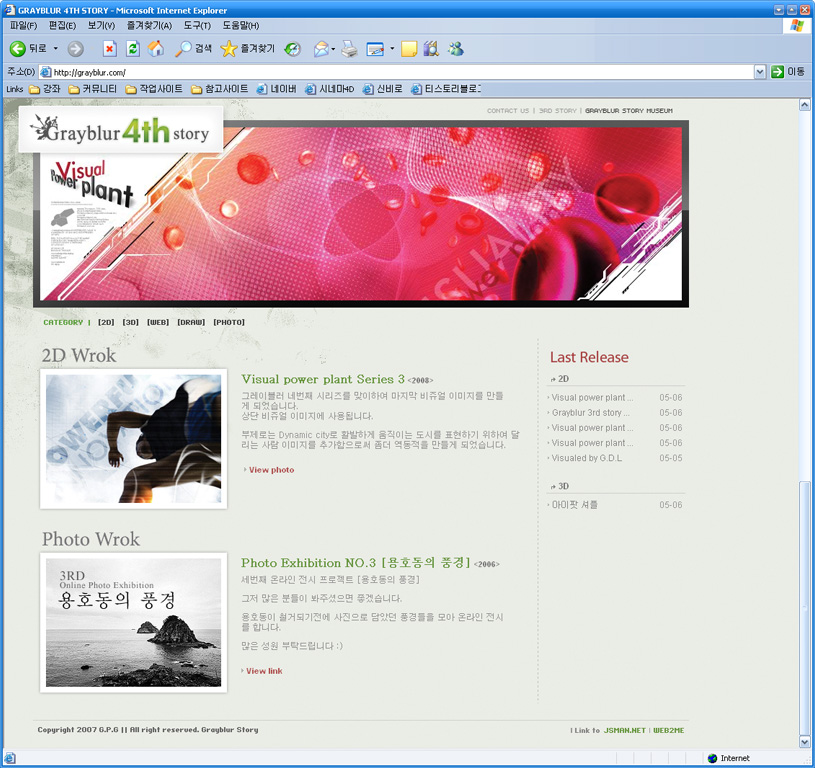815x768 pixels.
Task: Click the View photo link
Action: (271, 469)
